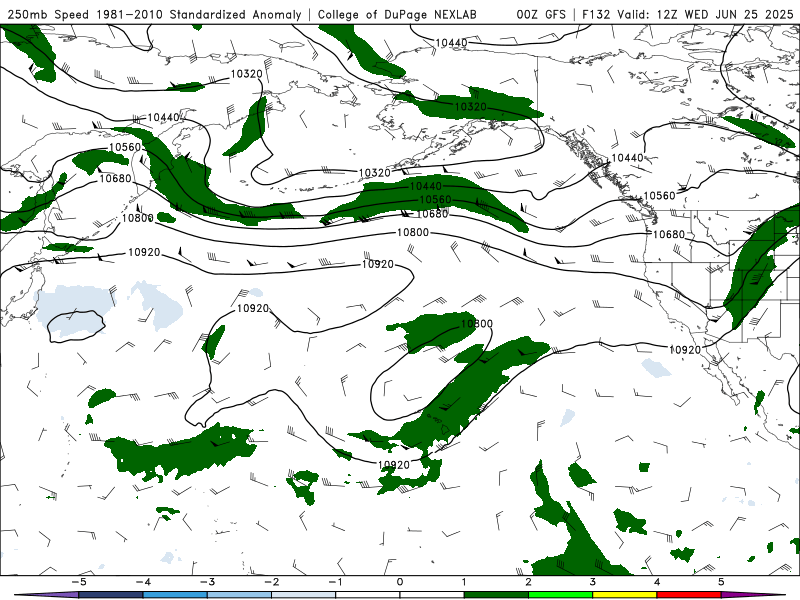Click the '00Z GFS' model run label
This screenshot has height=600, width=800.
click(x=541, y=14)
